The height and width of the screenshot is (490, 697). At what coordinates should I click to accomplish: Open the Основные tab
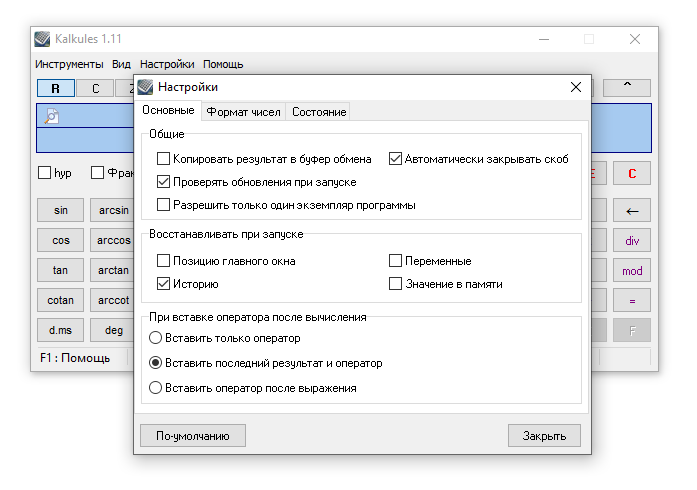pyautogui.click(x=168, y=110)
